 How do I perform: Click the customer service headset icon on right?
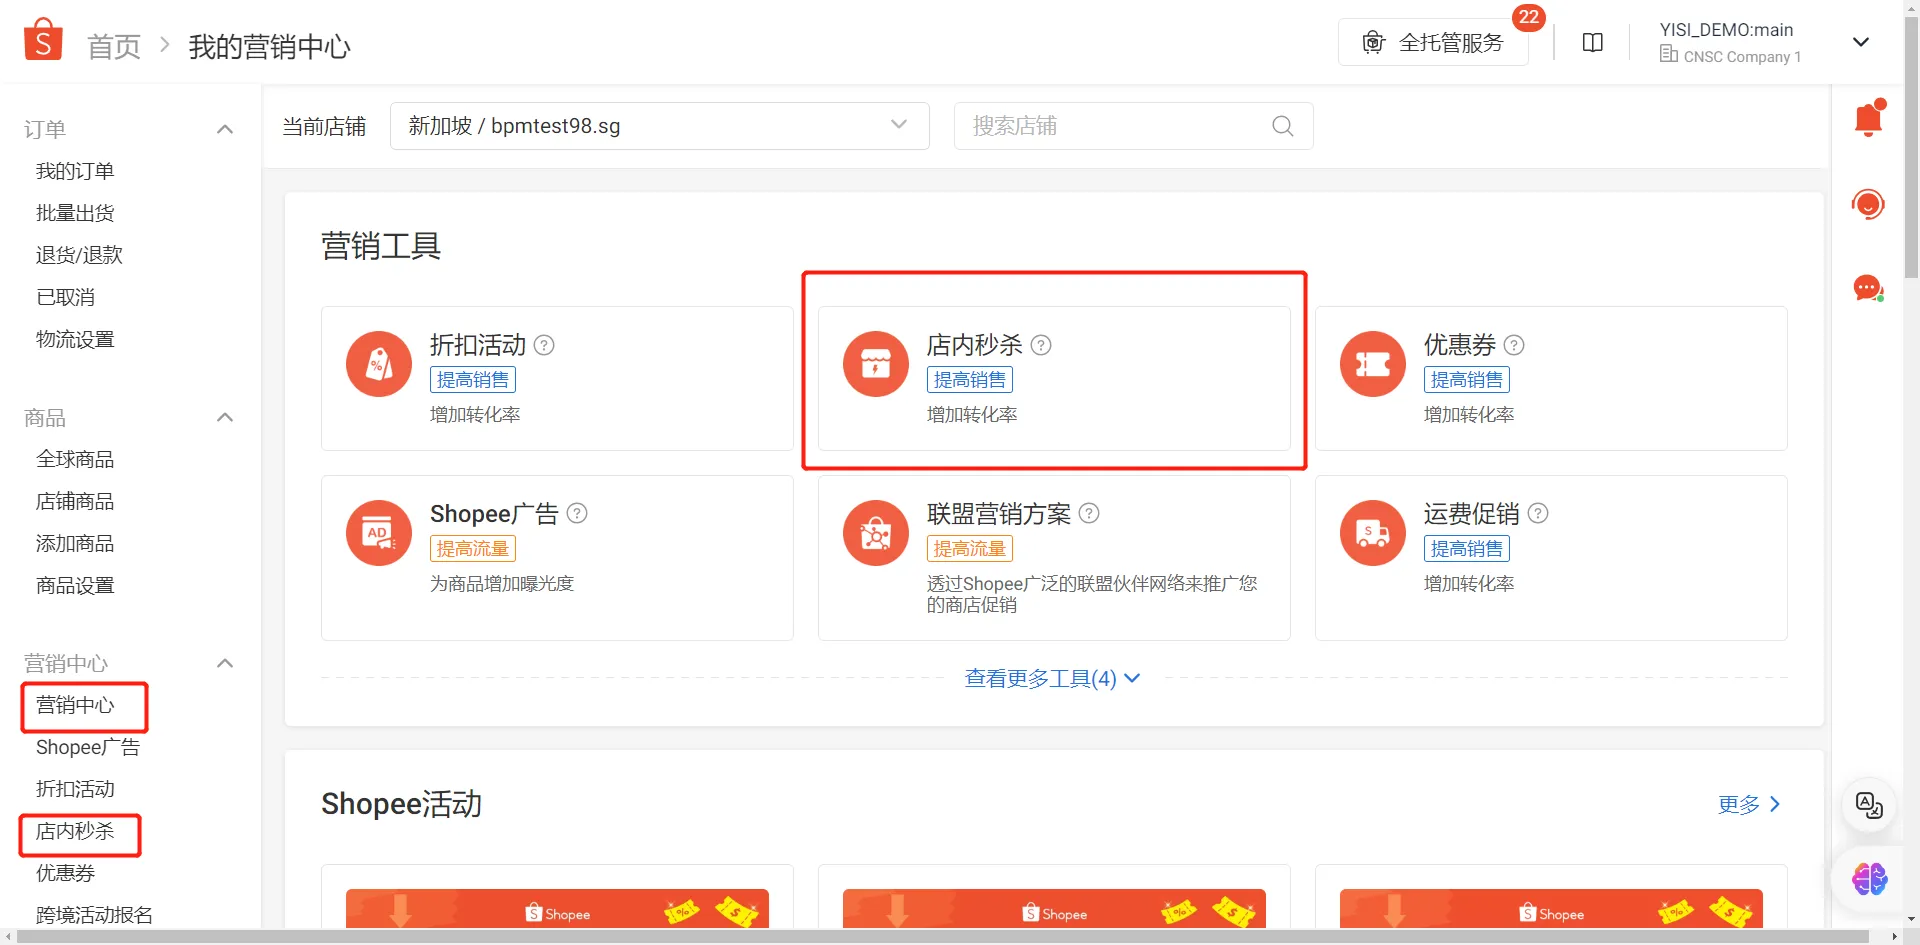(1868, 204)
